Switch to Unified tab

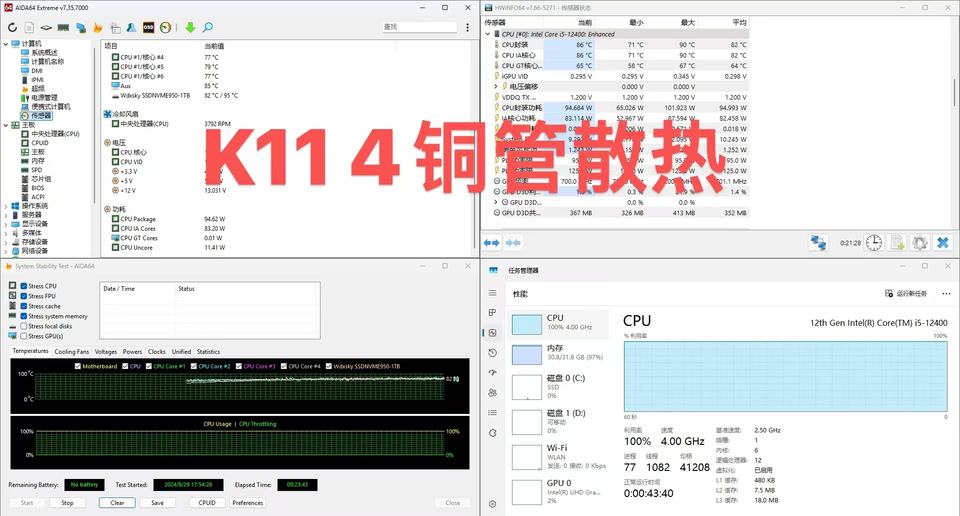tap(181, 352)
